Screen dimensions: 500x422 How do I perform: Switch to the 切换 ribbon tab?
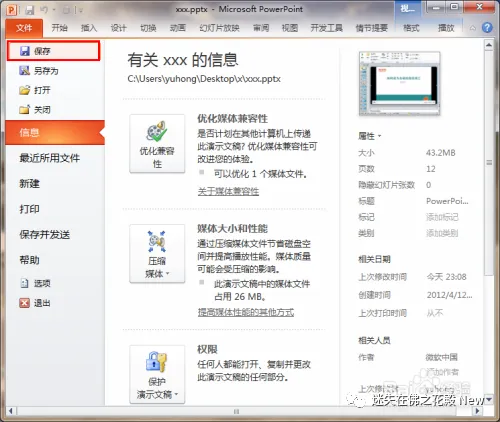coord(148,28)
